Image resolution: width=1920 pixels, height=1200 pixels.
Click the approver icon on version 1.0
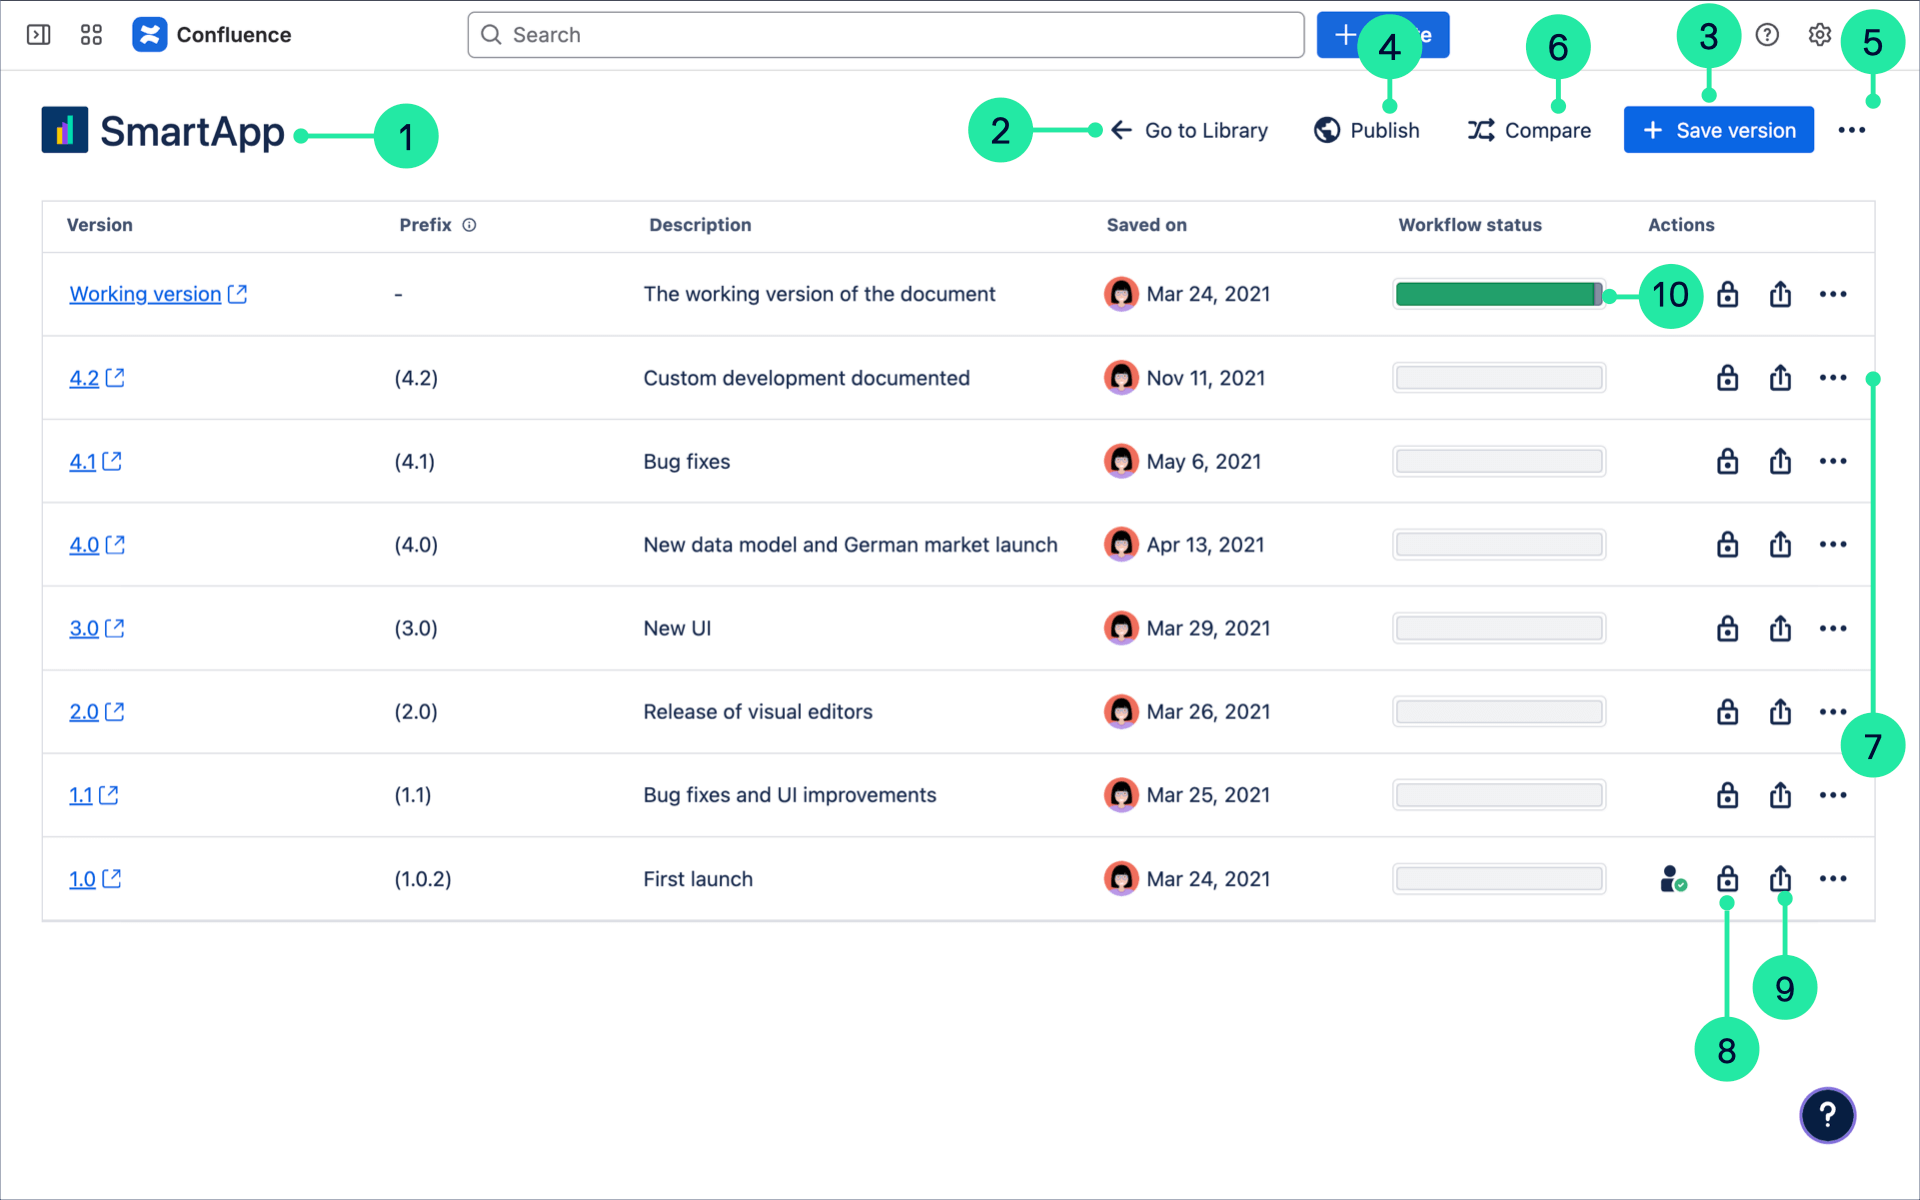click(x=1672, y=878)
